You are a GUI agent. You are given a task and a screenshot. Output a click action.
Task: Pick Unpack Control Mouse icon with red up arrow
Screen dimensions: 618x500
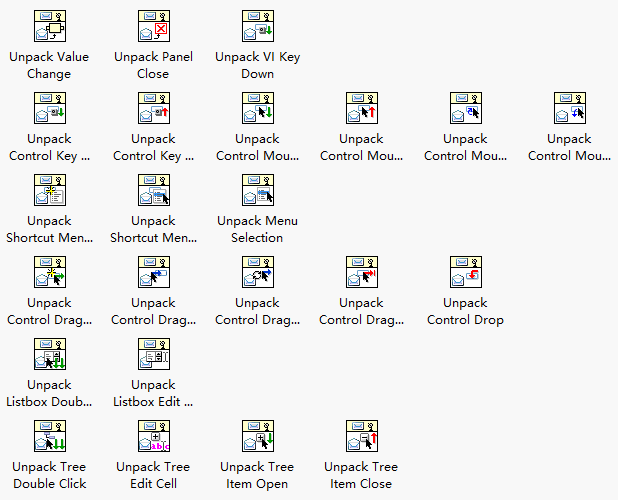(x=362, y=108)
